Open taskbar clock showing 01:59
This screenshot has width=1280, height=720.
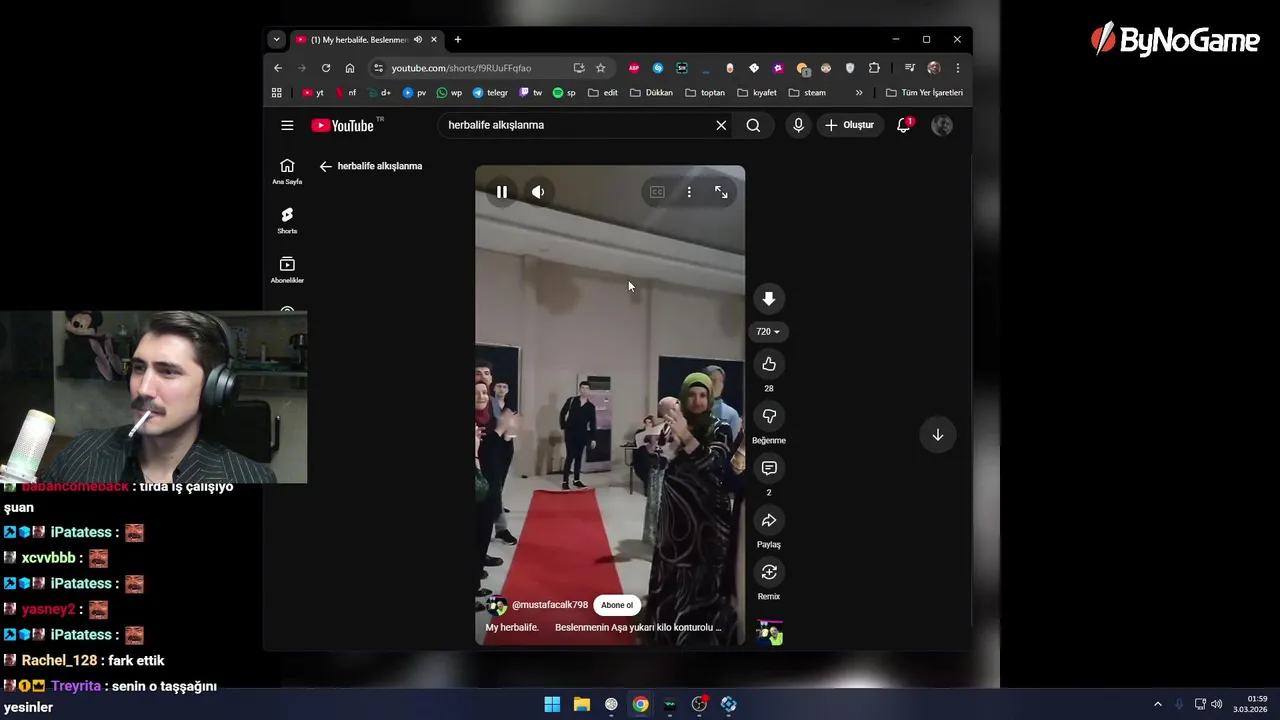[x=1250, y=704]
